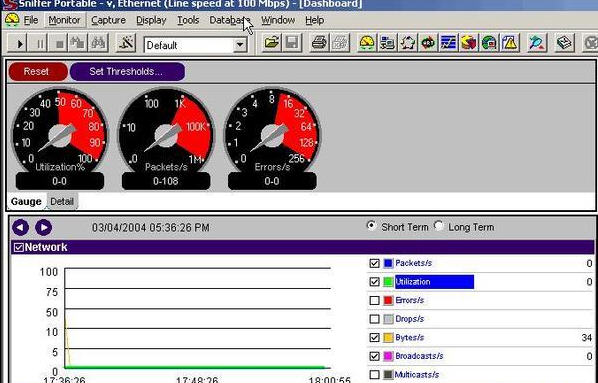
Task: Open the Address Book toolbar icon
Action: pyautogui.click(x=564, y=43)
